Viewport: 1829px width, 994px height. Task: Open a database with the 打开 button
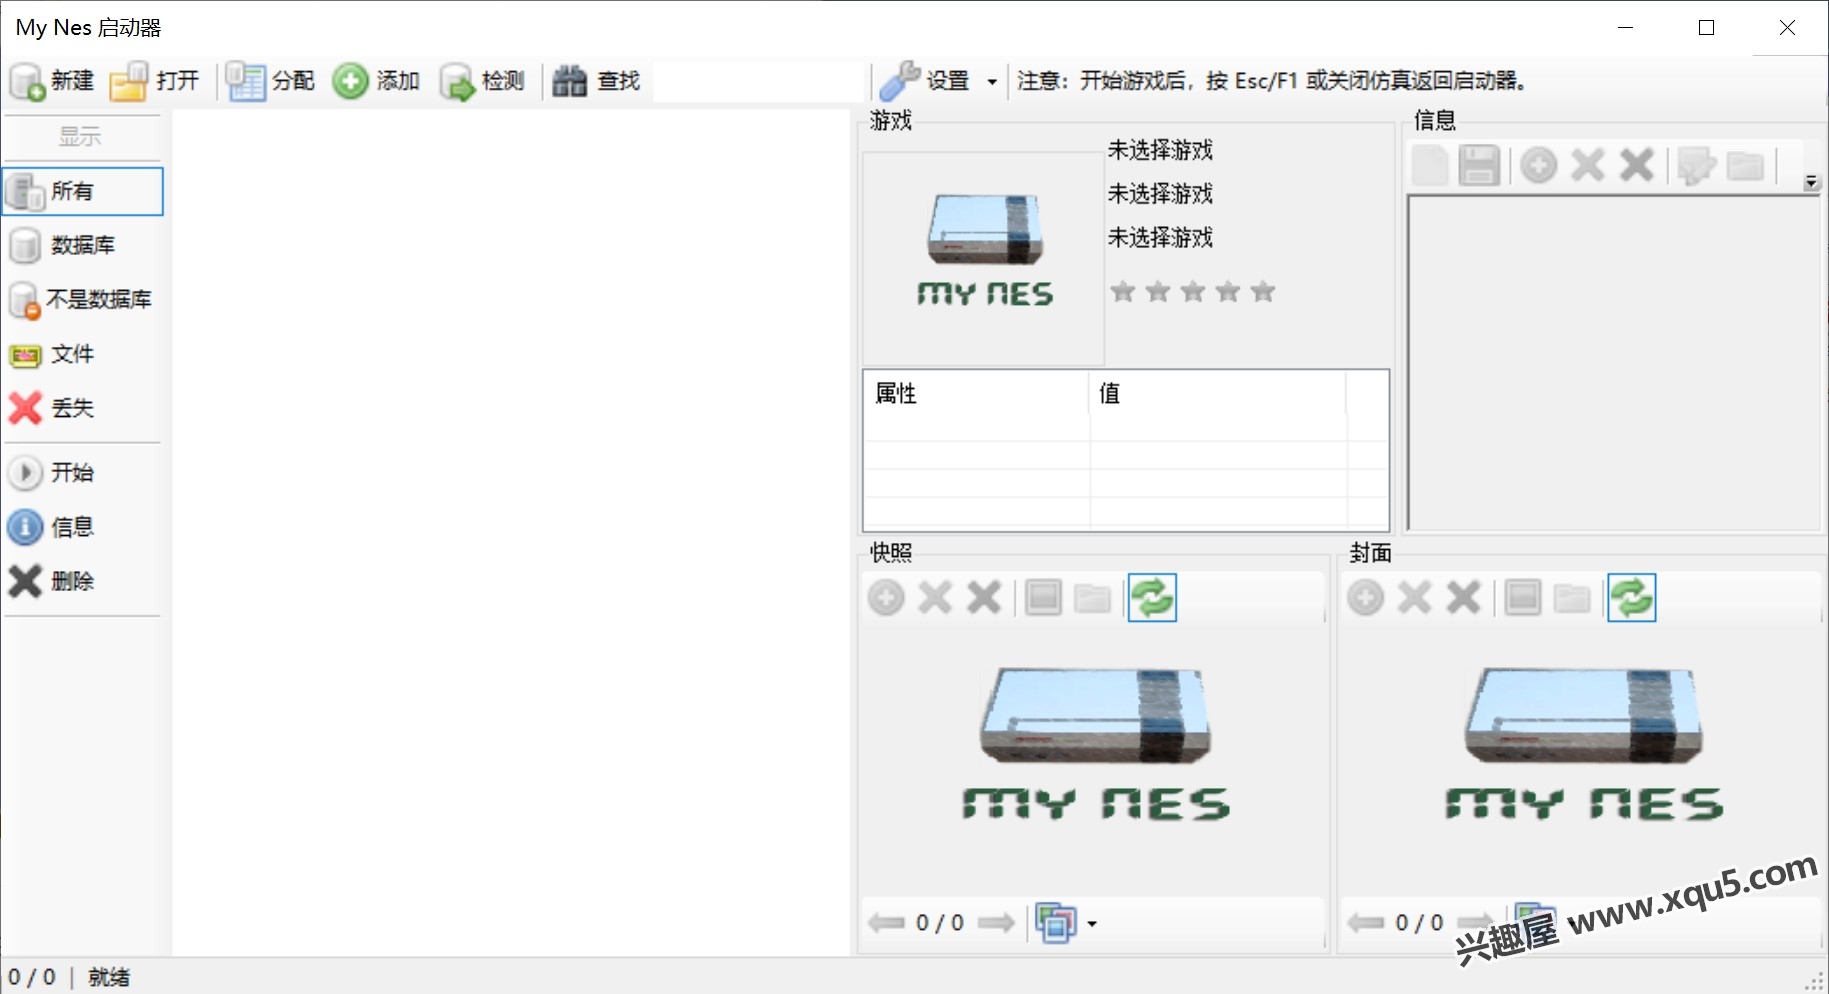point(155,81)
